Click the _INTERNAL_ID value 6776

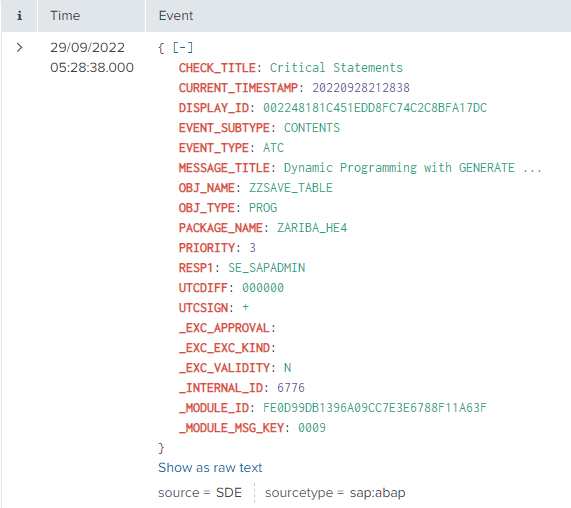[291, 388]
